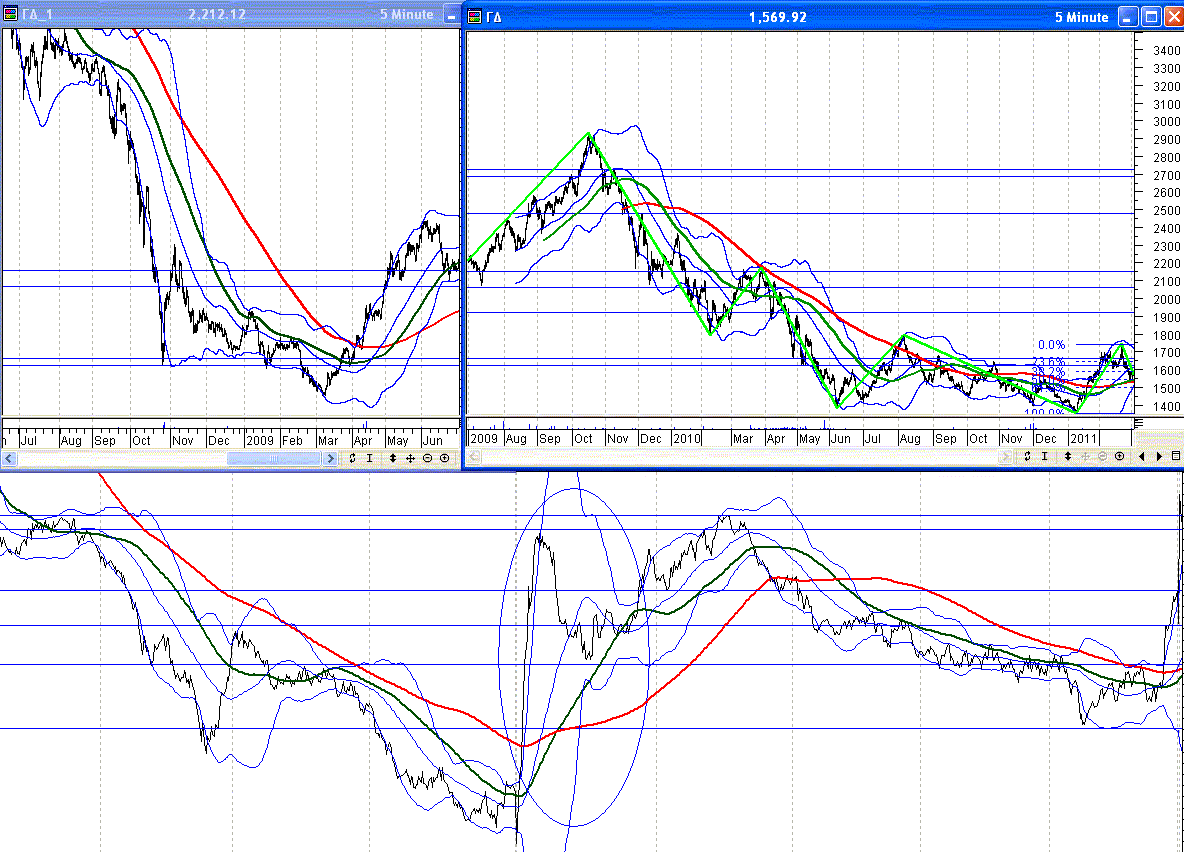Open the panel menu icon at the ΓΔ toolbar end
Viewport: 1184px width, 852px height.
(x=1176, y=457)
